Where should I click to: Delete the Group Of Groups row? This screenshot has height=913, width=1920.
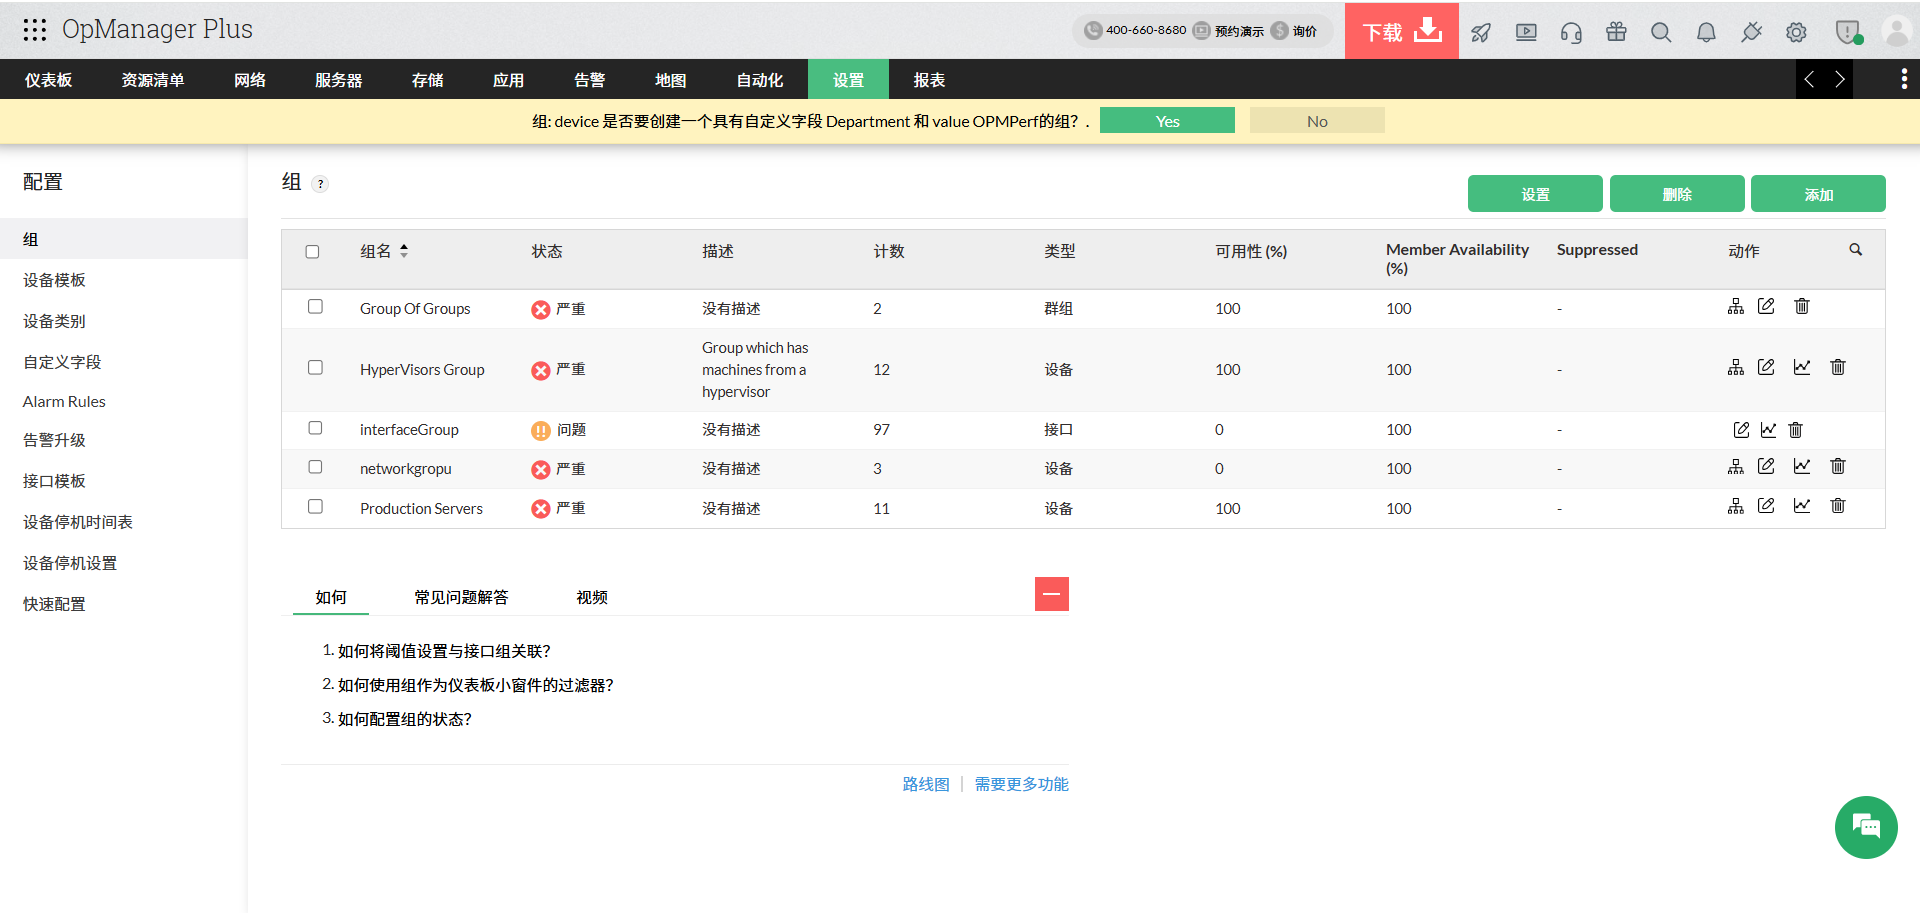tap(1802, 307)
